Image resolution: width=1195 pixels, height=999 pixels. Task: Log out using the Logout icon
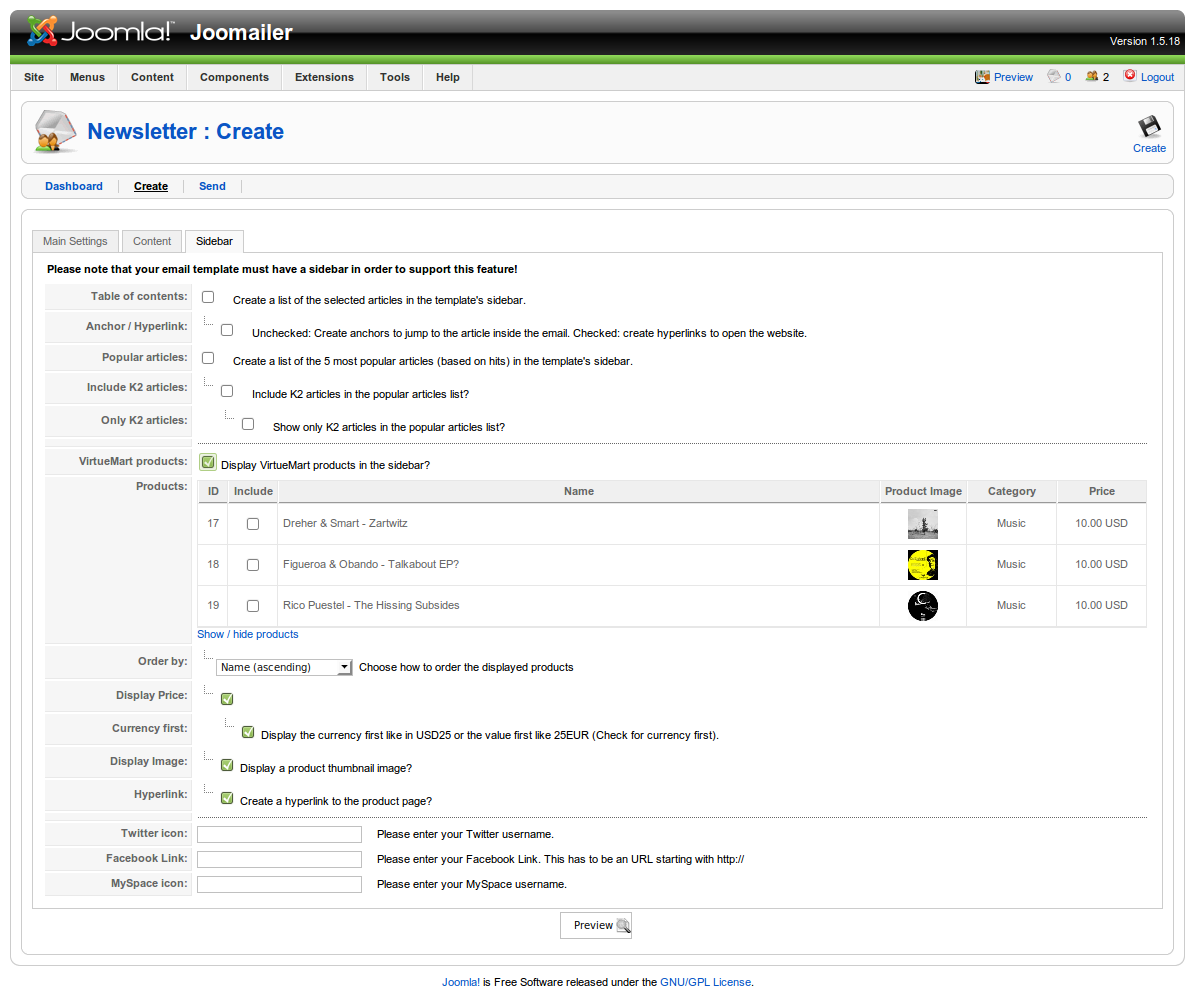1130,76
